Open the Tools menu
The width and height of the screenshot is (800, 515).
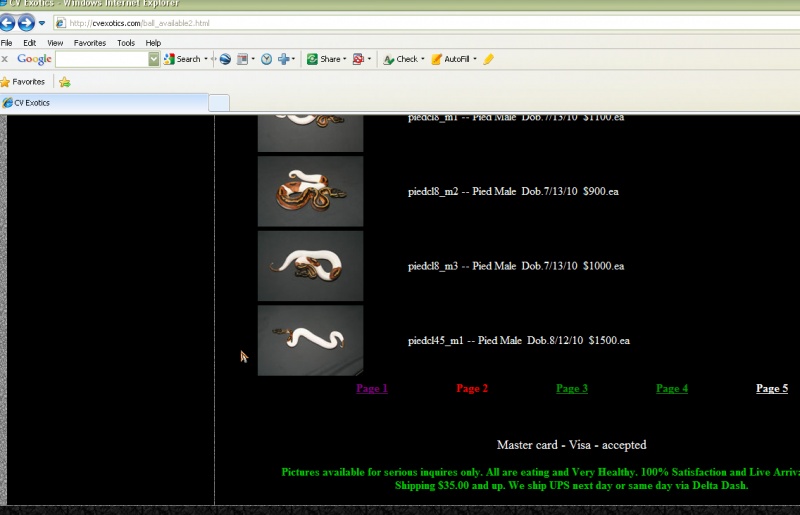[126, 43]
